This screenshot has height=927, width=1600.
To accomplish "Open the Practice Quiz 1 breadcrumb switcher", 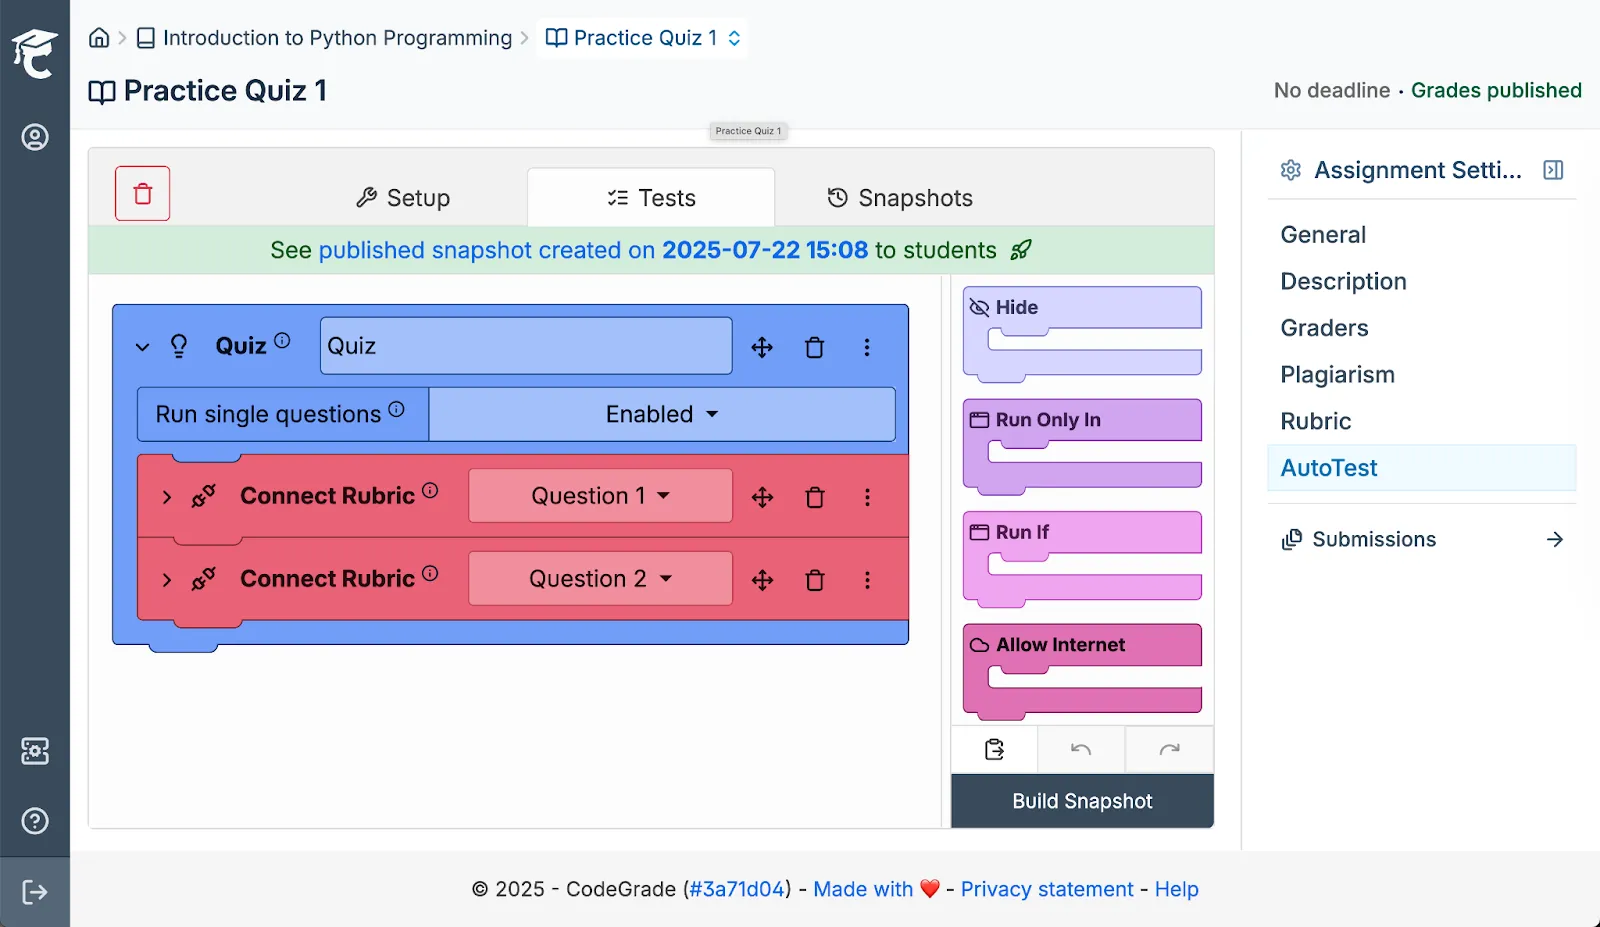I will [x=643, y=38].
